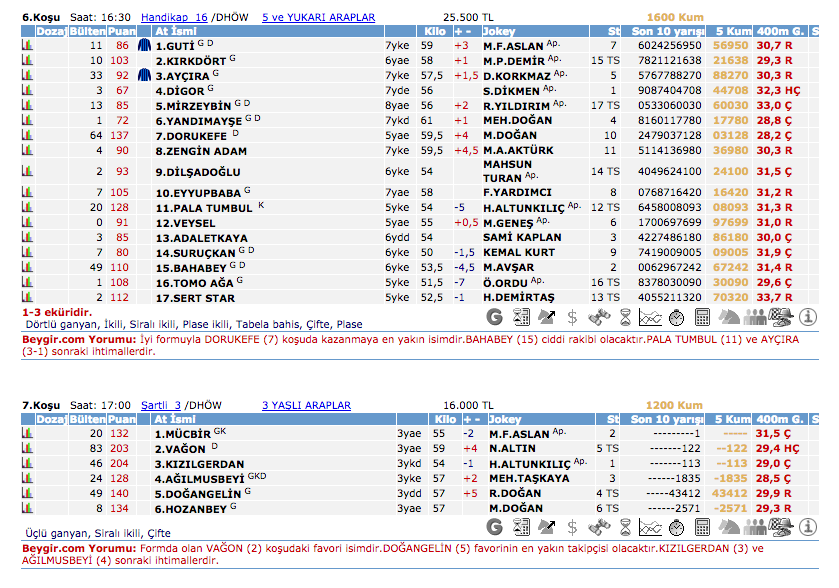Click the jockey silks icon beside 3.AYÇIRA
Image resolution: width=839 pixels, height=588 pixels.
tap(144, 76)
